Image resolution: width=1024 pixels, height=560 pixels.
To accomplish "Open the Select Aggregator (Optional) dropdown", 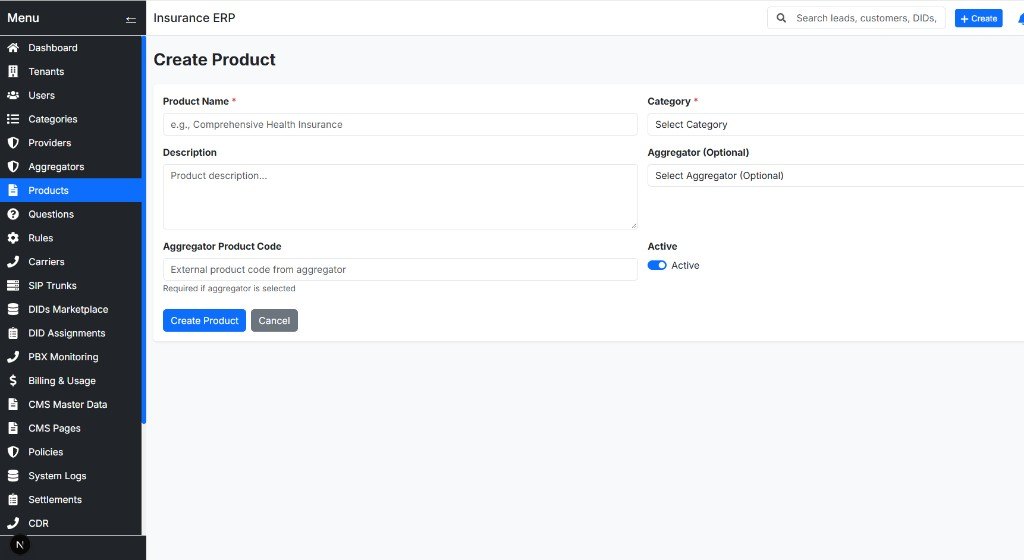I will pyautogui.click(x=835, y=176).
